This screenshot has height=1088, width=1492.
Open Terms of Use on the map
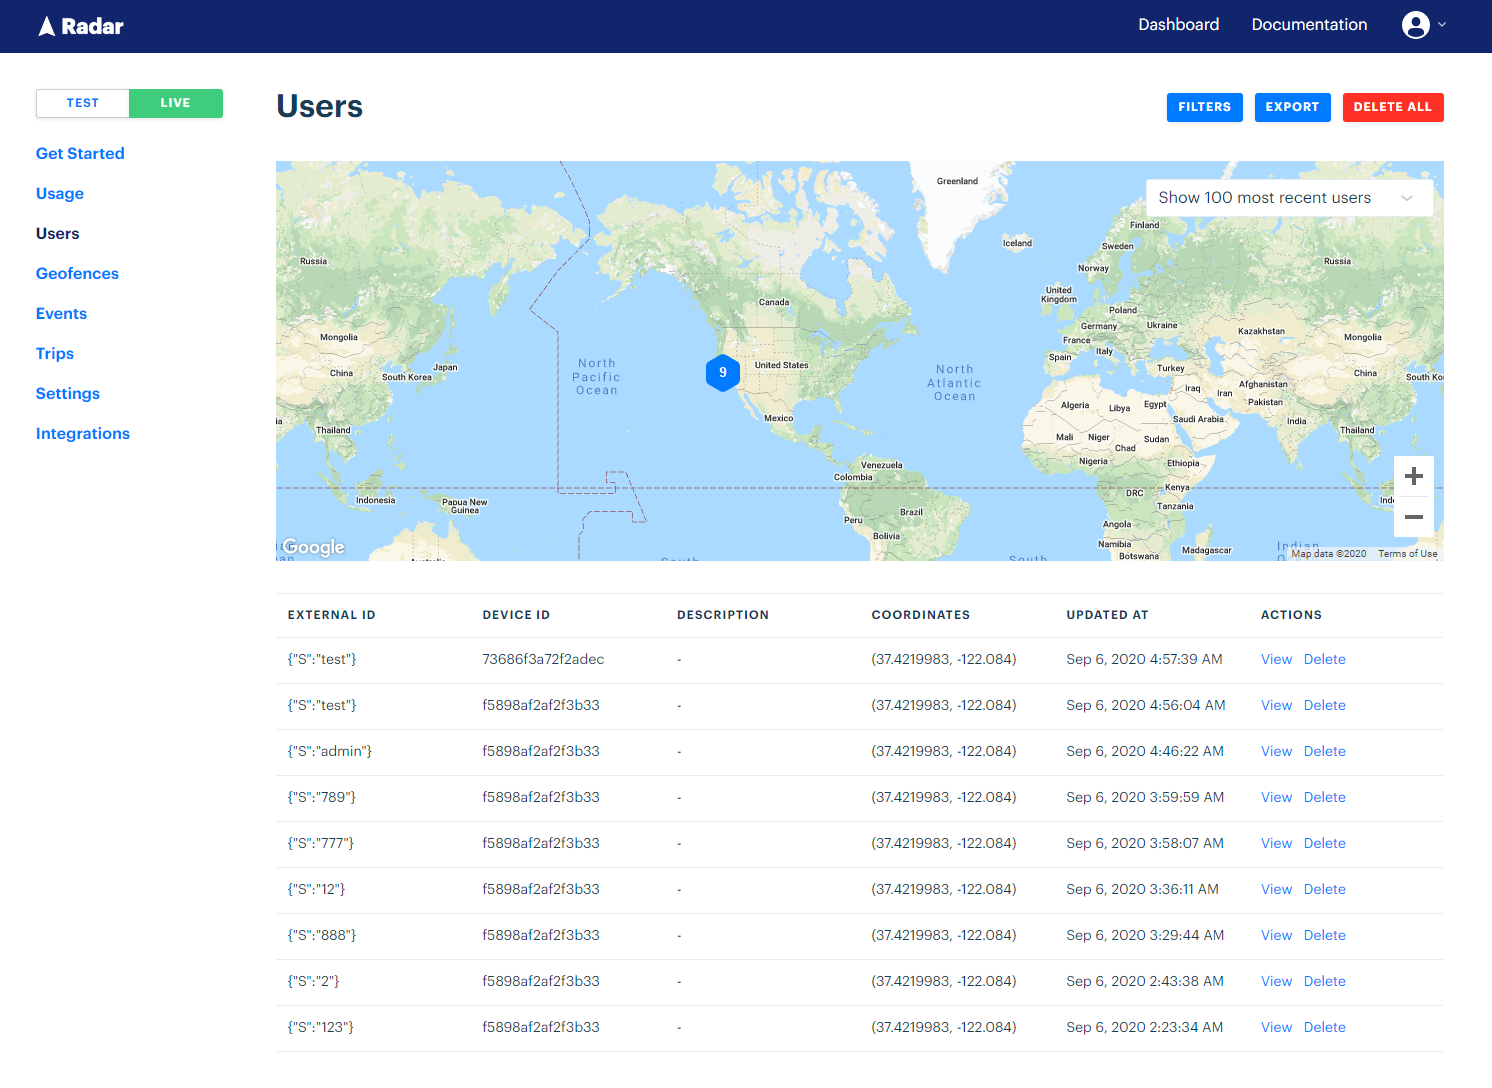click(x=1407, y=554)
